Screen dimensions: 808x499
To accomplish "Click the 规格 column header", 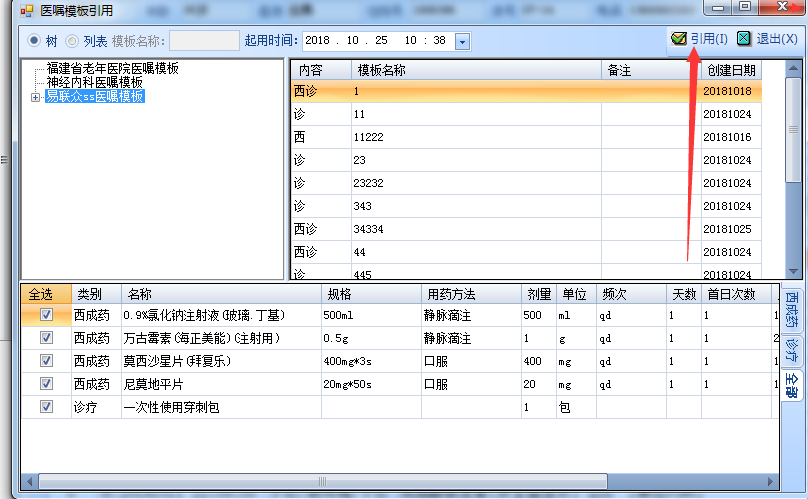I will tap(371, 294).
